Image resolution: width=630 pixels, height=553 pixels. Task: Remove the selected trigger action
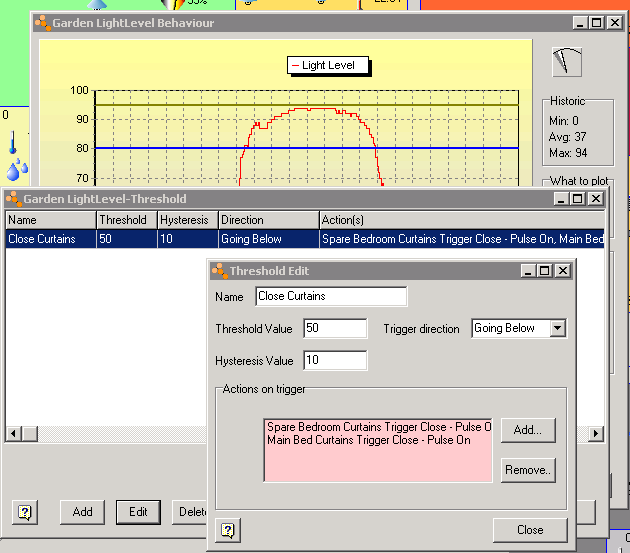tap(527, 469)
